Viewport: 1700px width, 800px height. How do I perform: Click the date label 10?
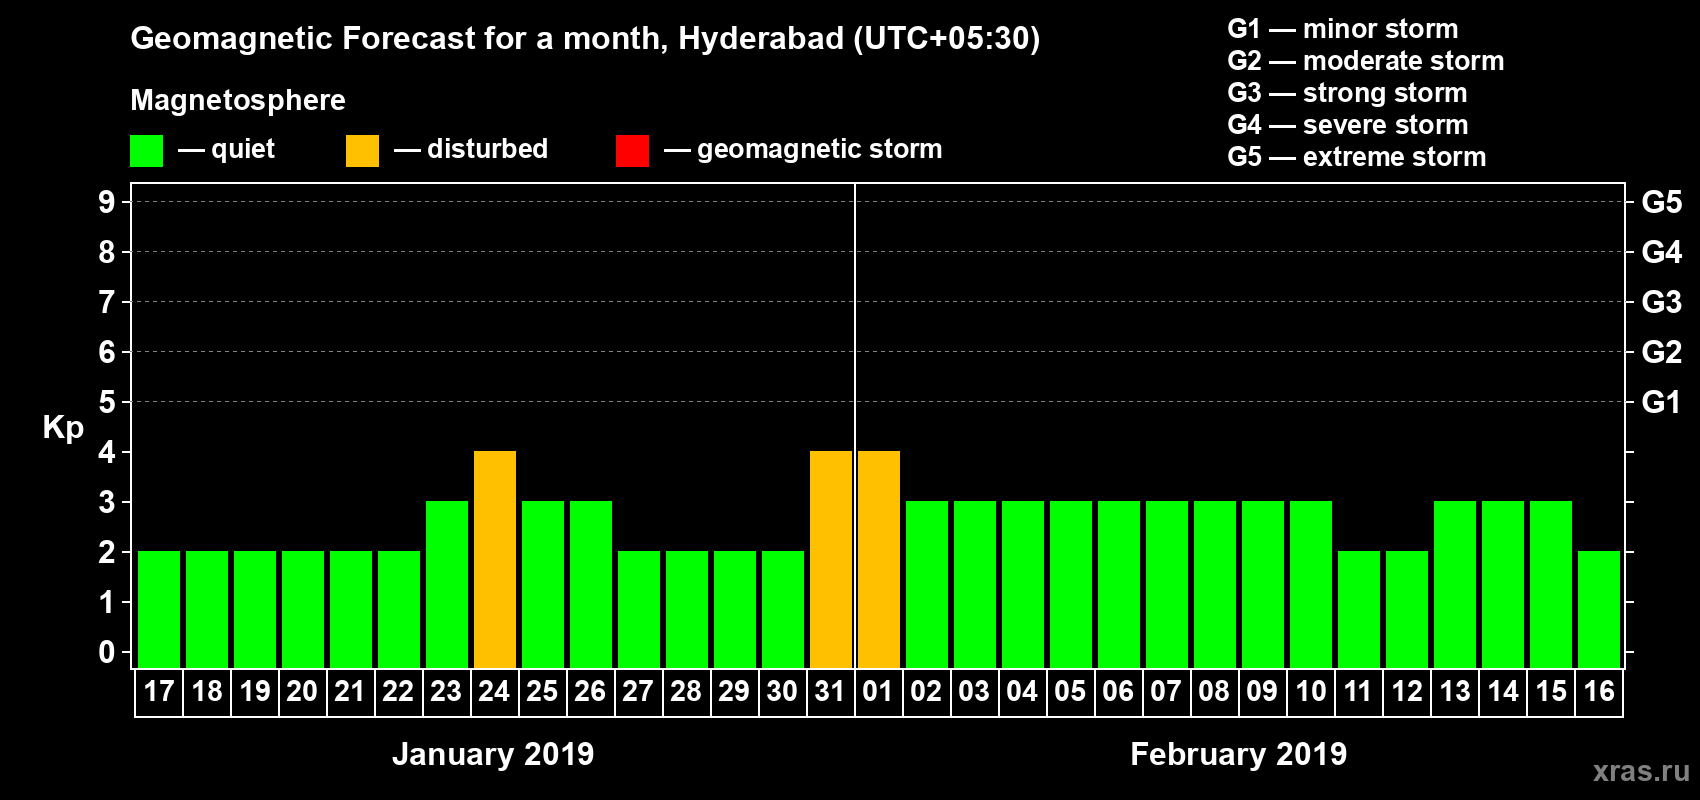(x=1311, y=691)
